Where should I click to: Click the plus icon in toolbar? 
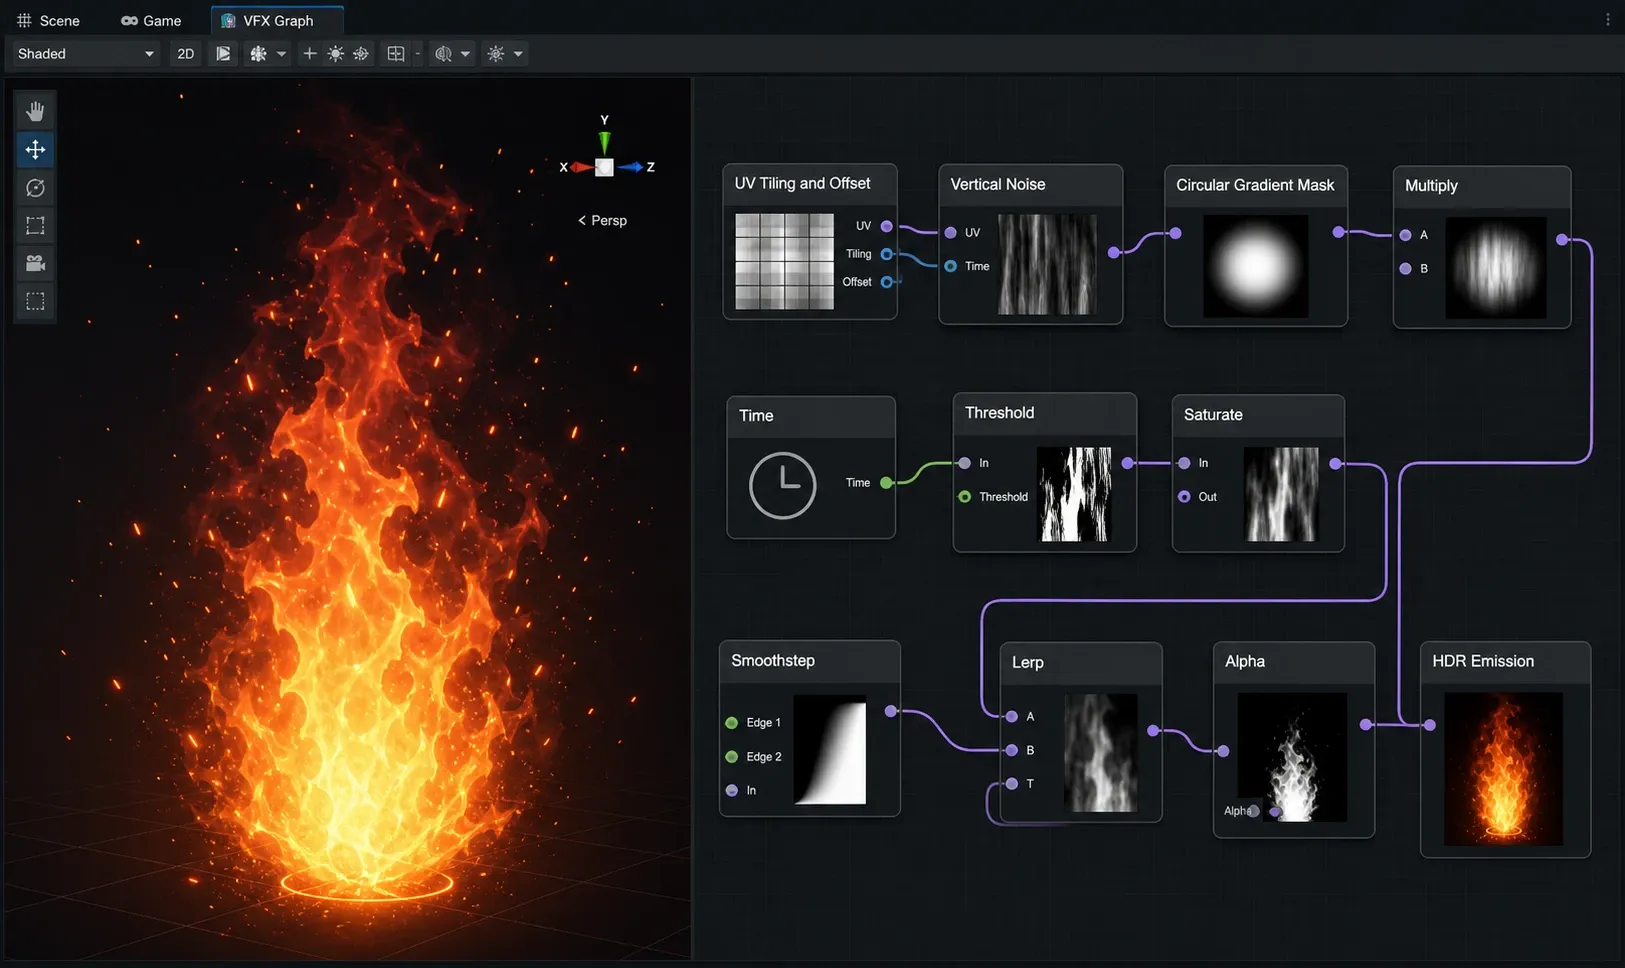(310, 54)
